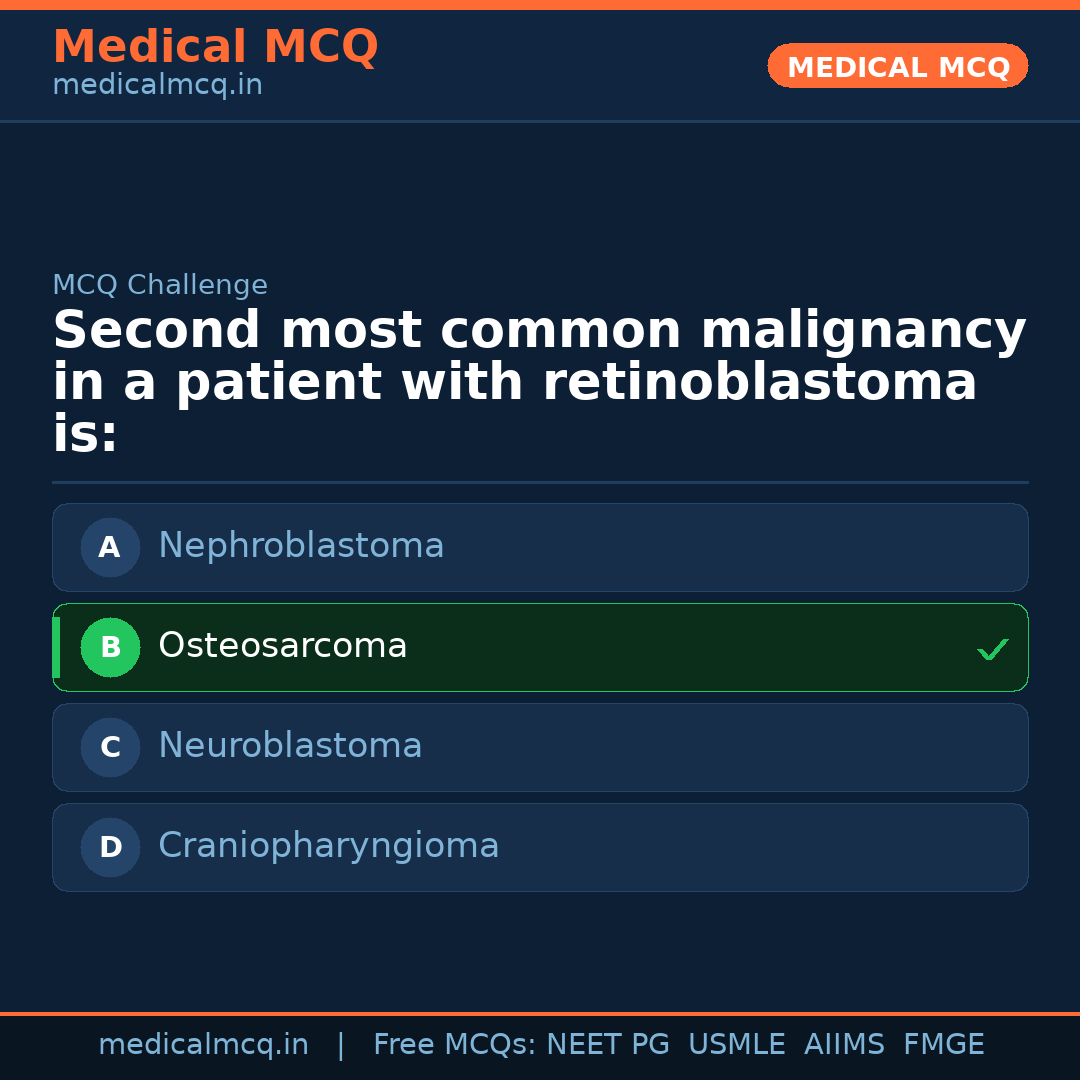
Task: Click the letter D circle badge
Action: tap(110, 847)
